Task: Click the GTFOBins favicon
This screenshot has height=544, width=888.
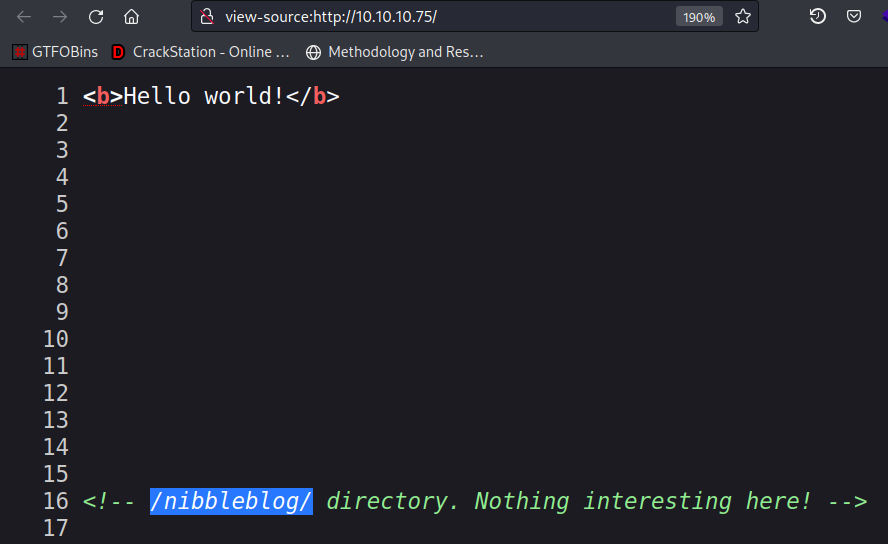Action: click(20, 52)
